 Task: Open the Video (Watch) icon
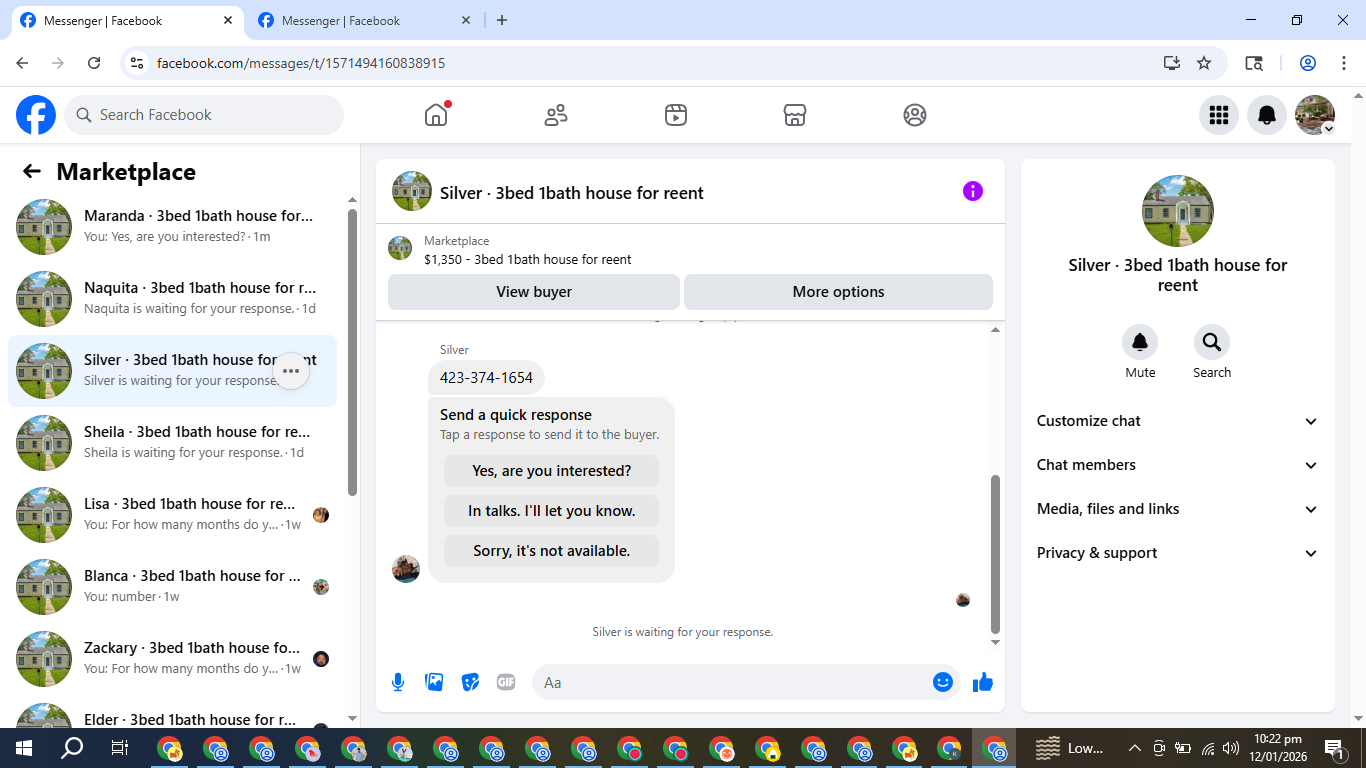point(676,115)
